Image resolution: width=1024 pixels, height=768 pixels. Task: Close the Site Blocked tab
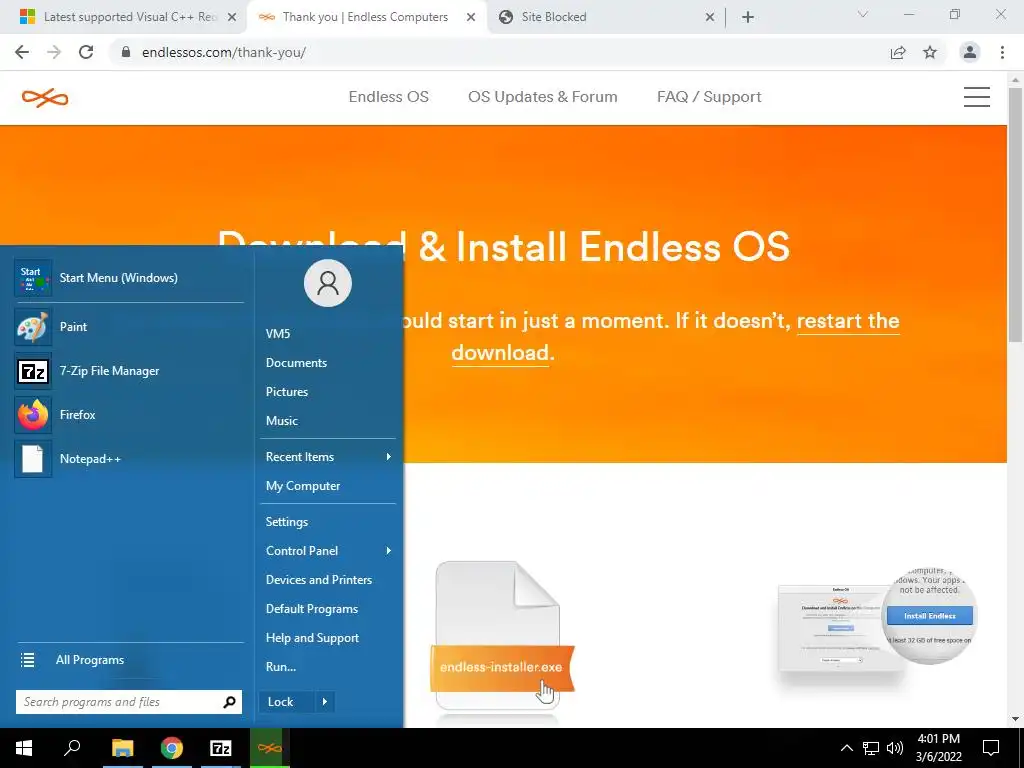710,18
